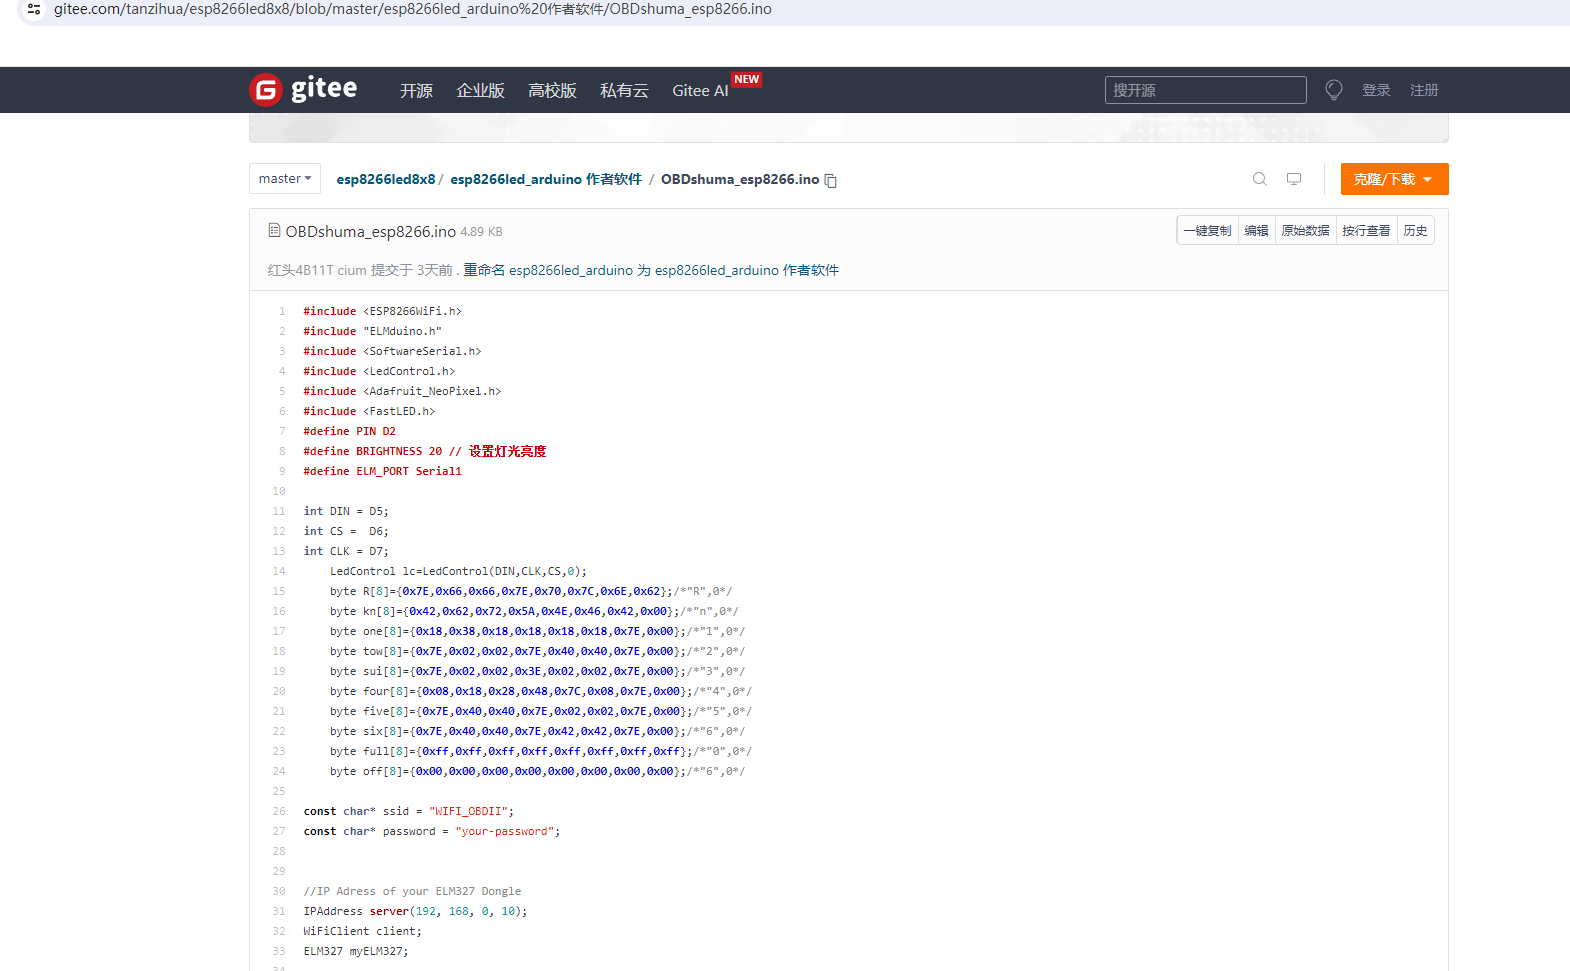Click the 'IPAddress server(192, 168, 0, 10);' line
The height and width of the screenshot is (971, 1570).
click(x=415, y=911)
